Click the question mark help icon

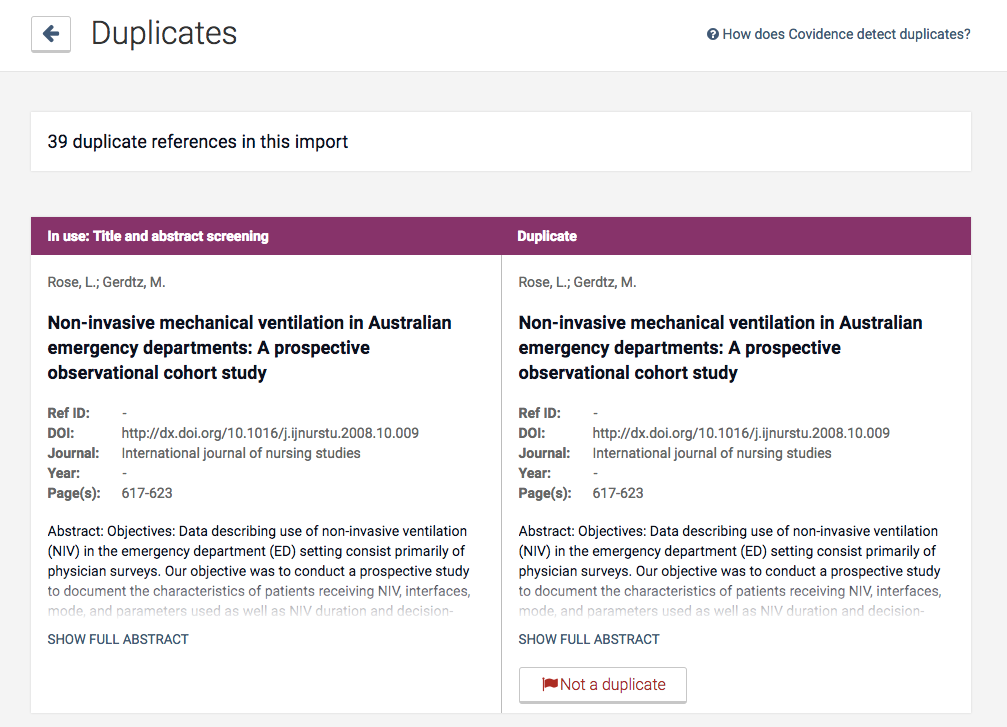713,34
